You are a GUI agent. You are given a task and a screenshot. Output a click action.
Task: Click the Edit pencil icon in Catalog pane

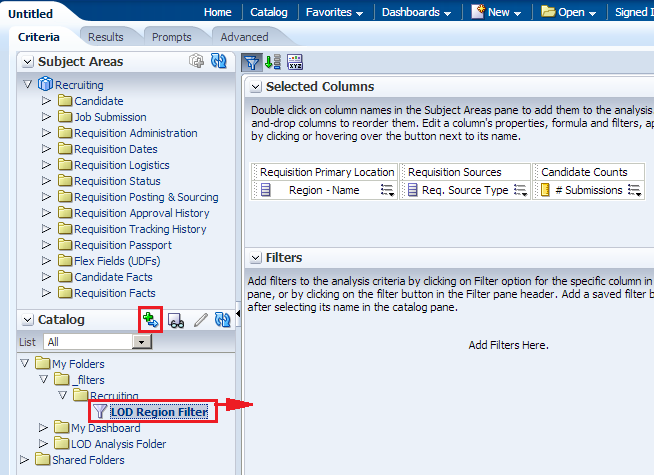(201, 320)
